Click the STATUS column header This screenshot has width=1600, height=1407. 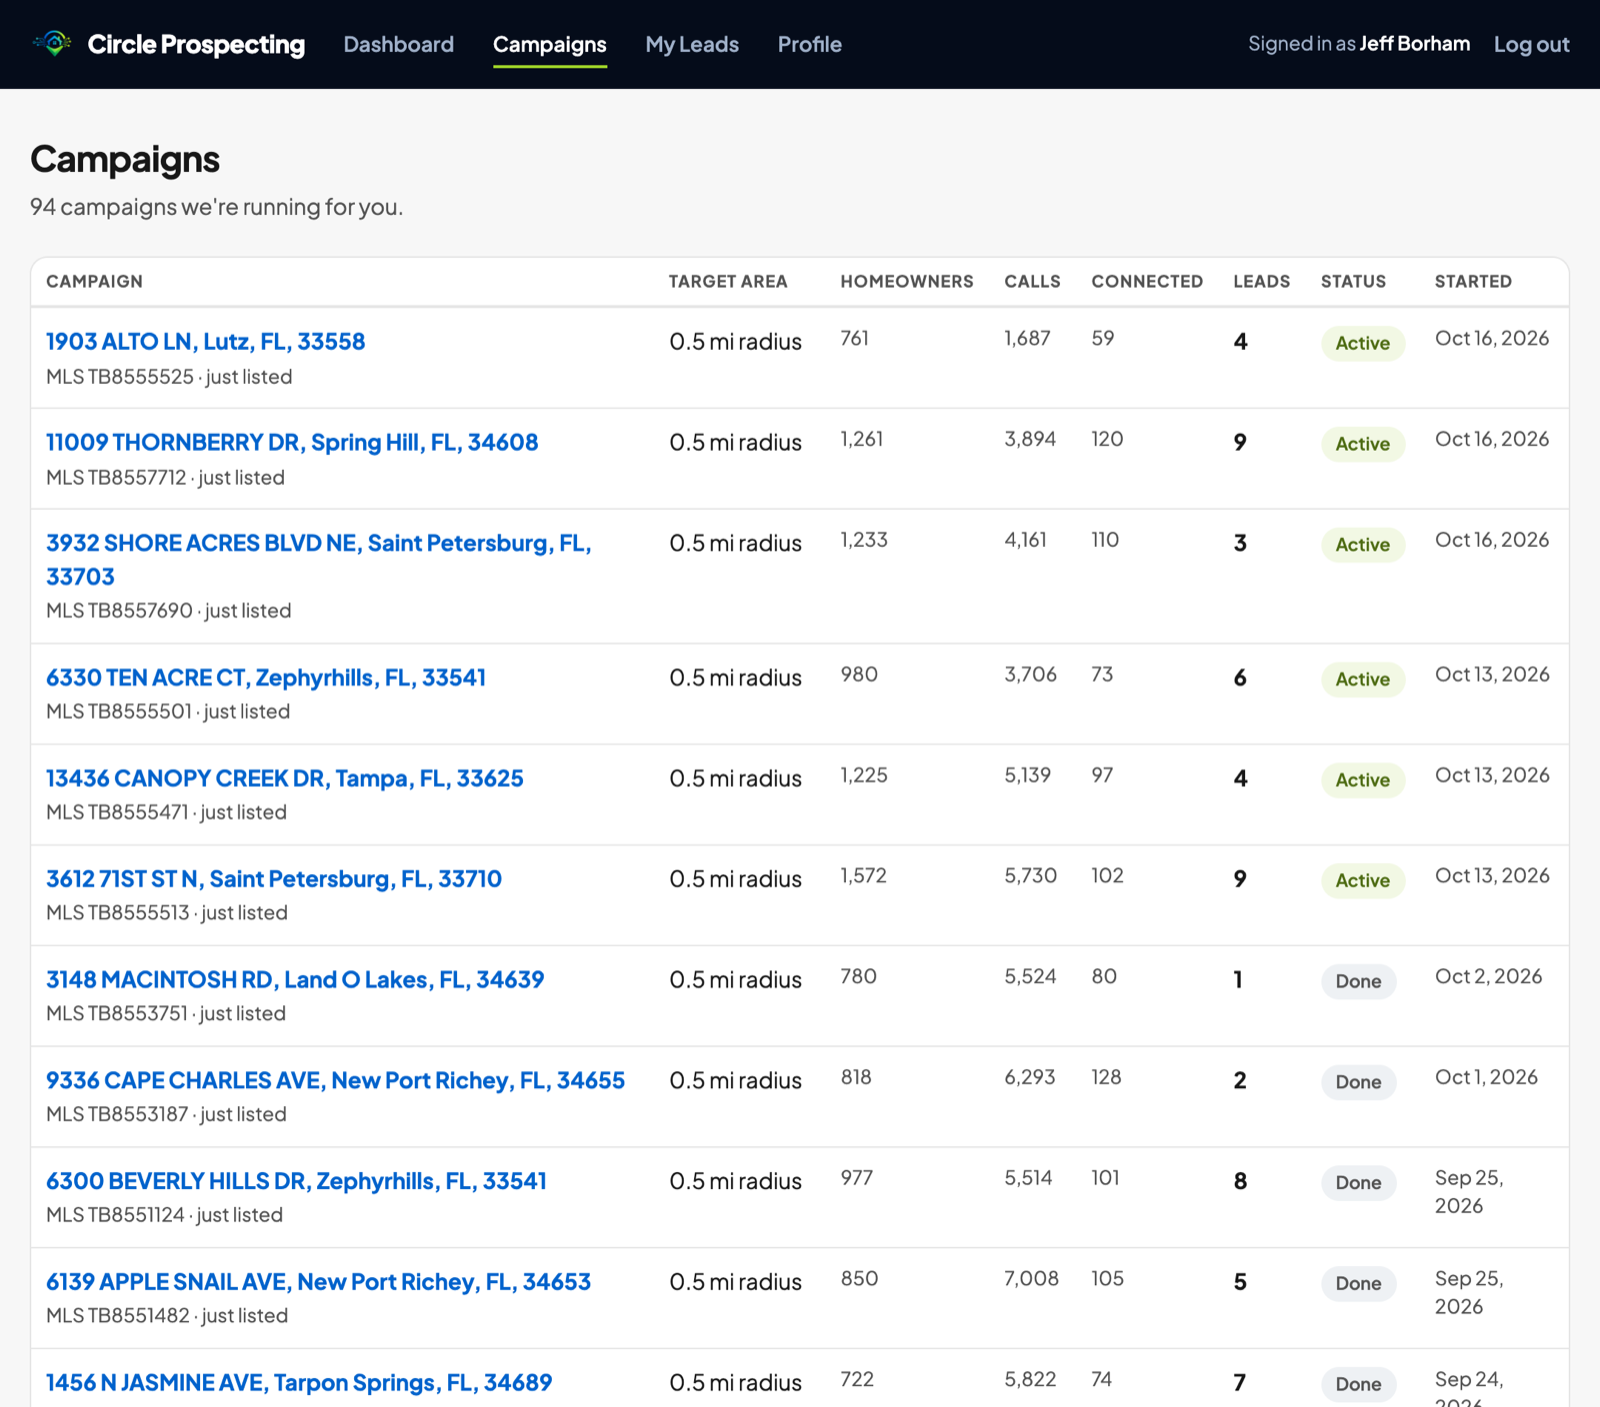tap(1353, 281)
